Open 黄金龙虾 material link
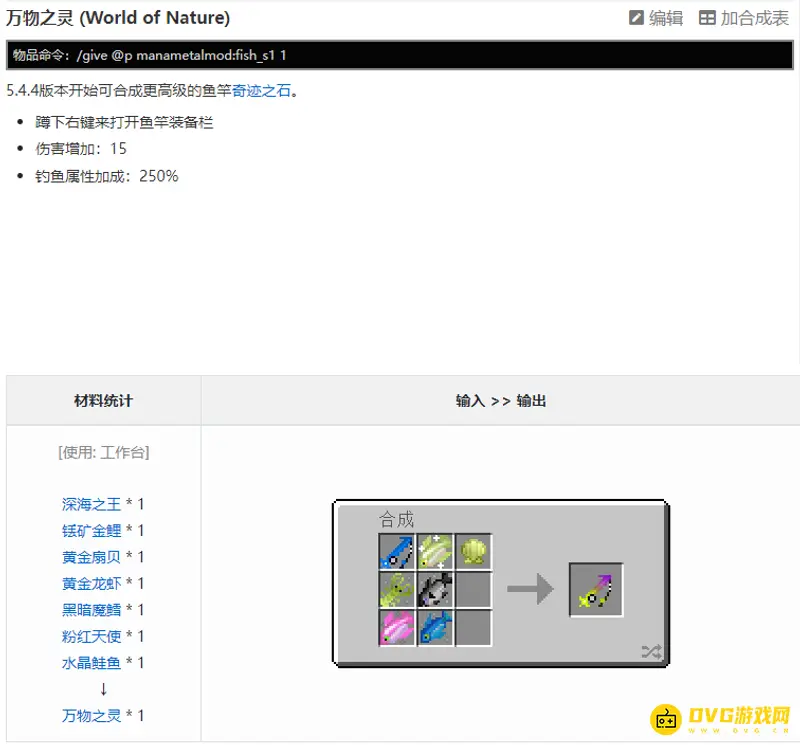The height and width of the screenshot is (745, 800). coord(91,583)
